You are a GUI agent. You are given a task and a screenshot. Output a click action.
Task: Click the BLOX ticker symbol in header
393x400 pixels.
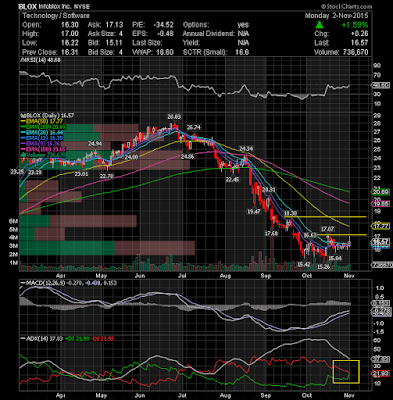(28, 6)
